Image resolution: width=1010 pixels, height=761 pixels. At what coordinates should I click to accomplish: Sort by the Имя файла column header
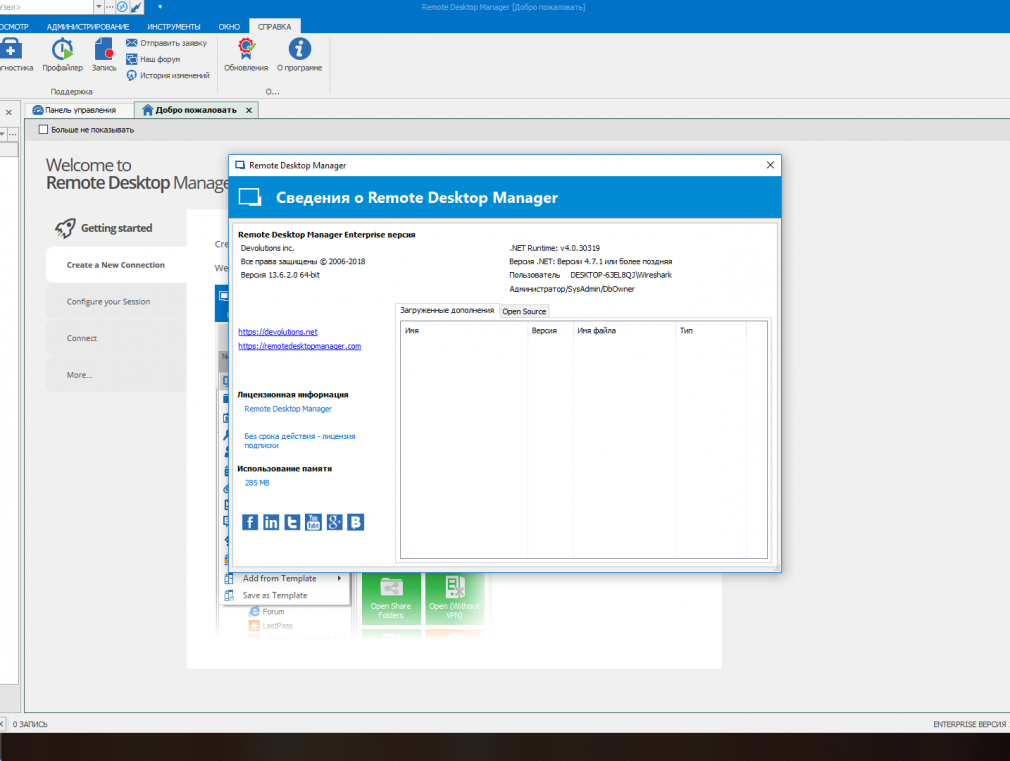pos(624,331)
